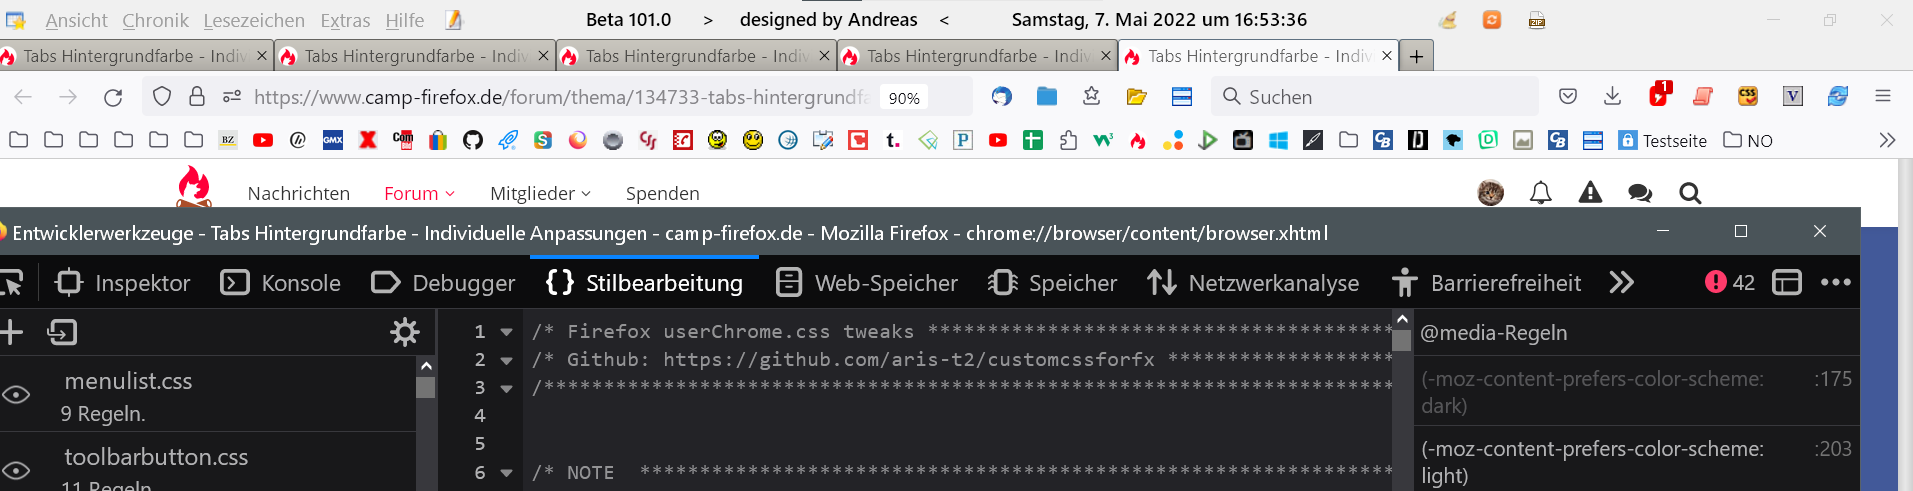Open style editor options gear
1913x491 pixels.
[x=404, y=332]
